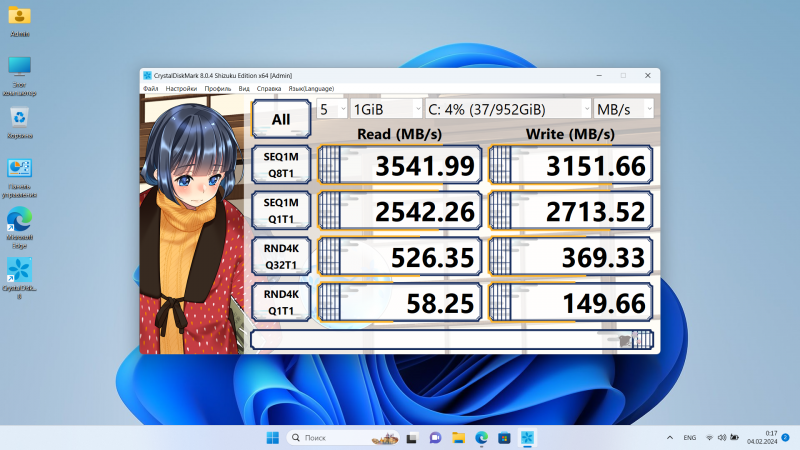Start the SEQ1M Q8T1 test

tap(281, 165)
